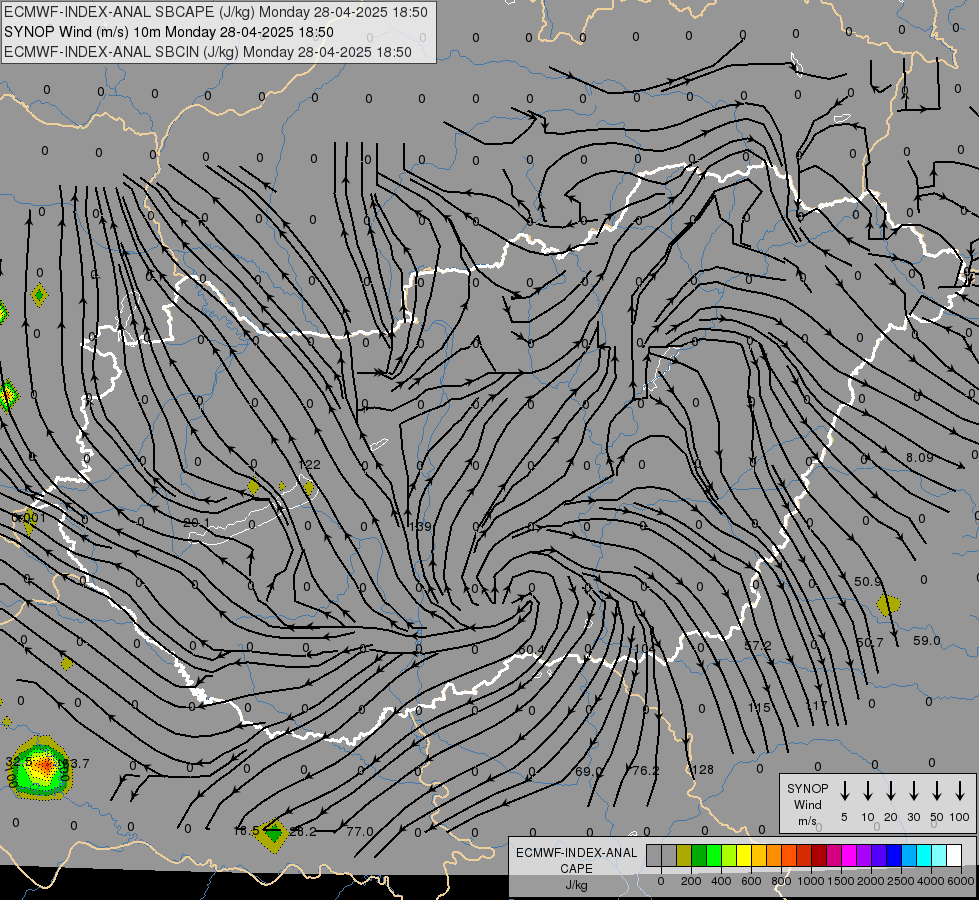Image resolution: width=979 pixels, height=900 pixels.
Task: Click the 69.0 value near the bottom
Action: [x=589, y=771]
